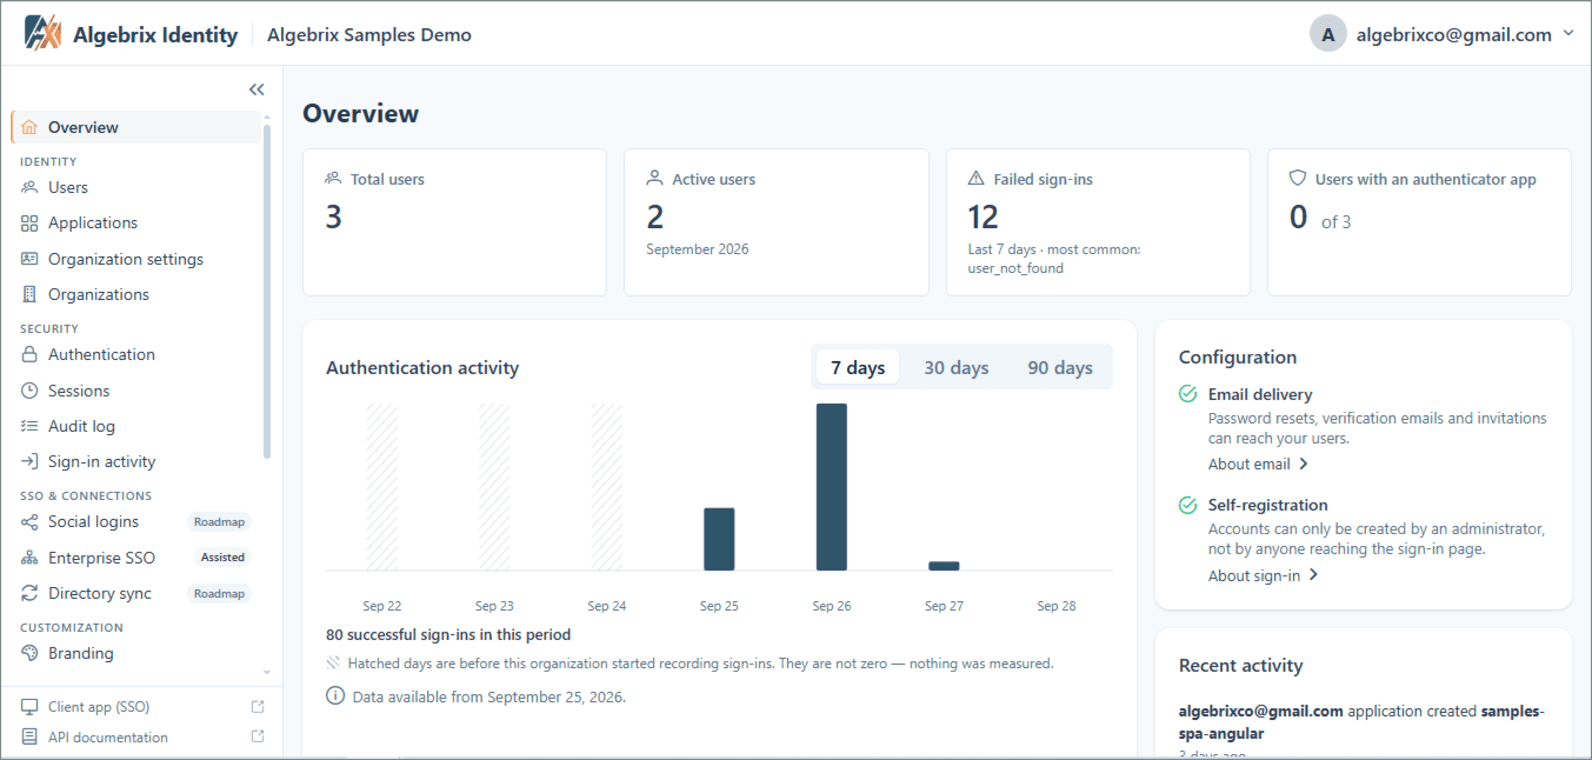Click the Organizations building icon
Viewport: 1592px width, 760px height.
(29, 294)
